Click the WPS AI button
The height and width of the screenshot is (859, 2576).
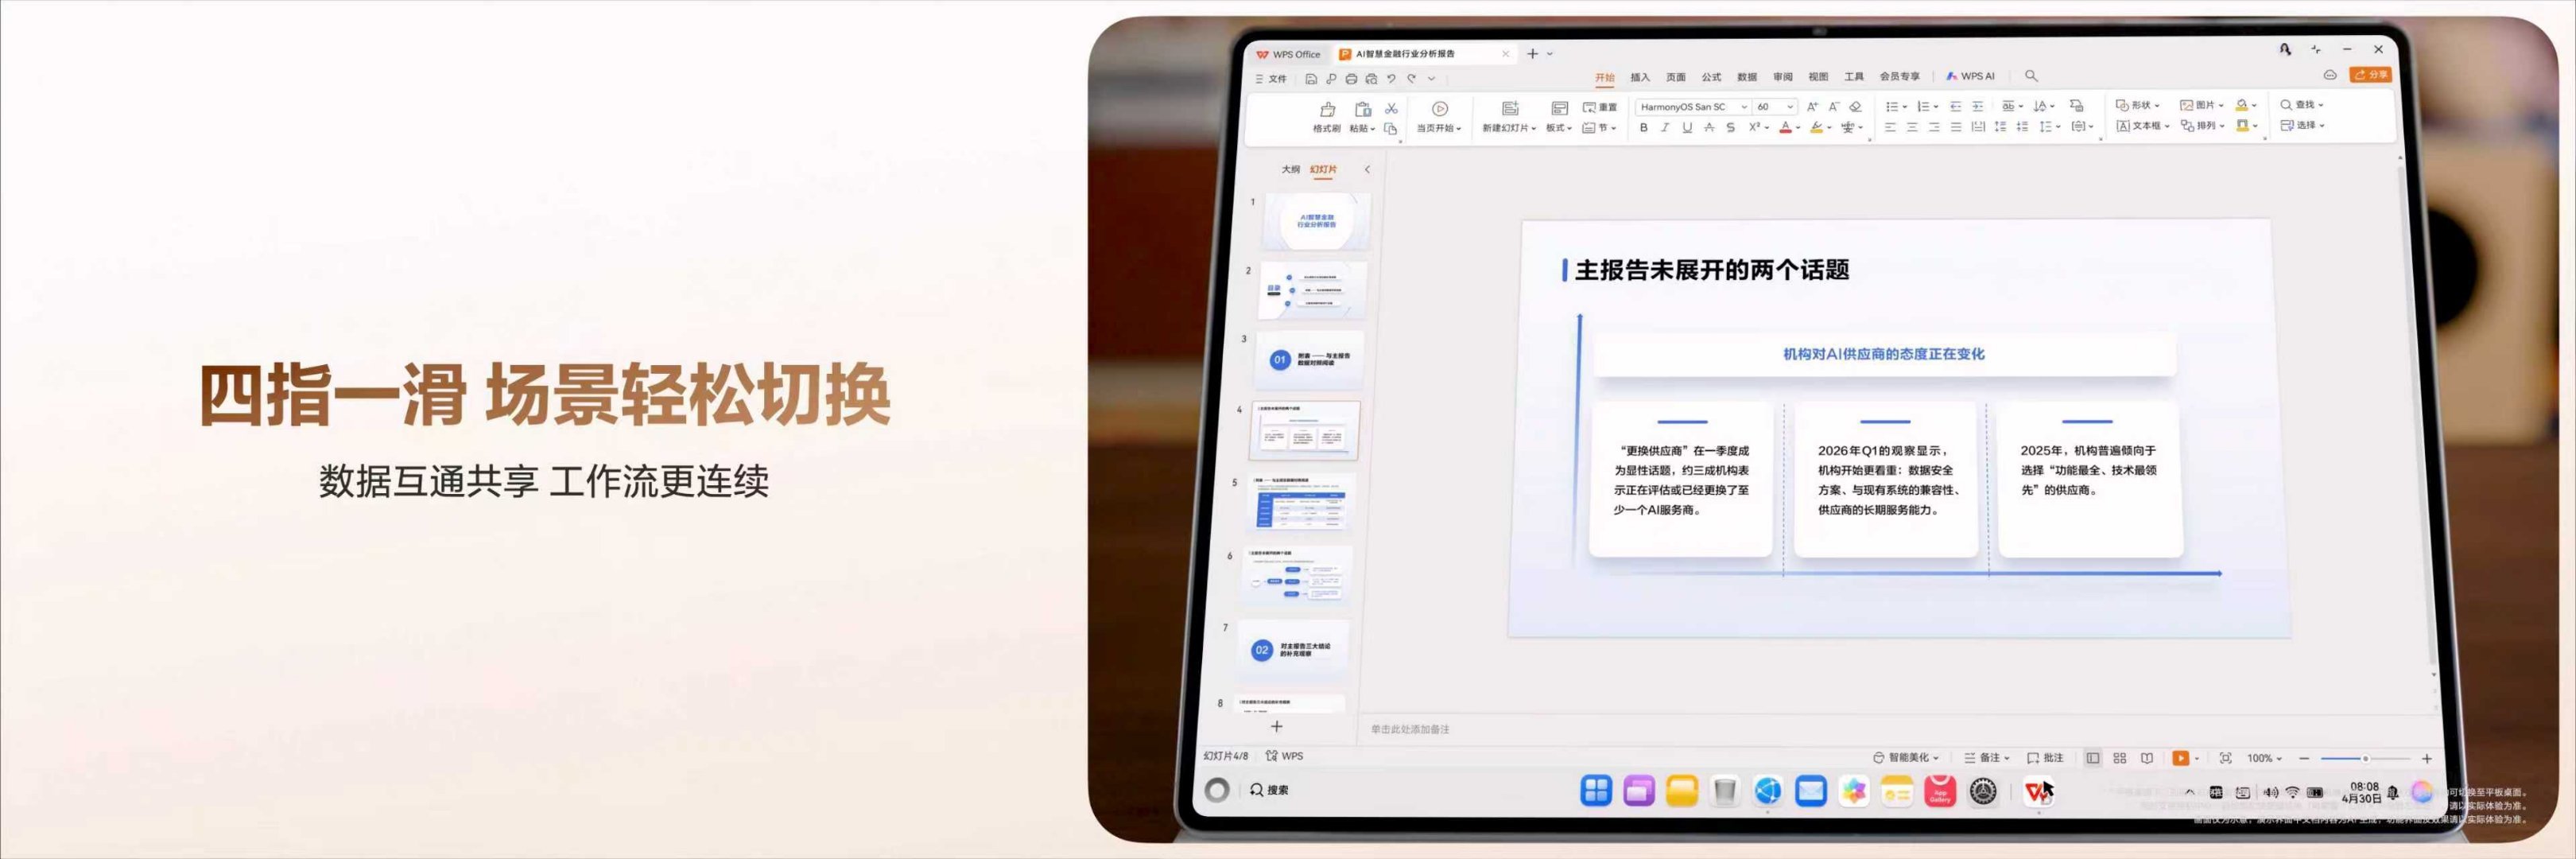coord(1970,76)
